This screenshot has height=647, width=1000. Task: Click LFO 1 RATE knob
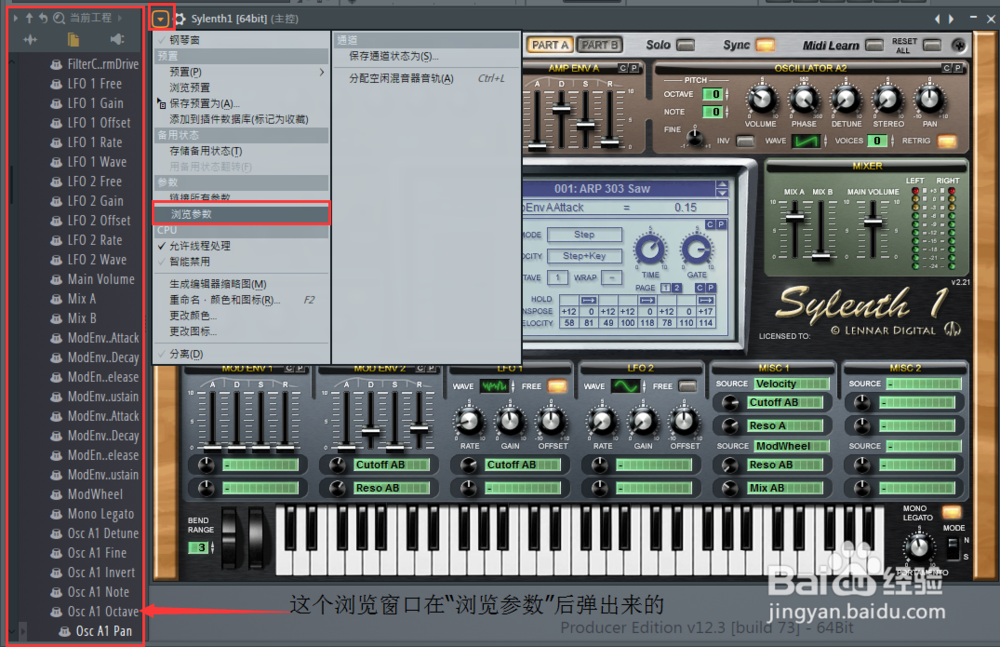point(469,421)
